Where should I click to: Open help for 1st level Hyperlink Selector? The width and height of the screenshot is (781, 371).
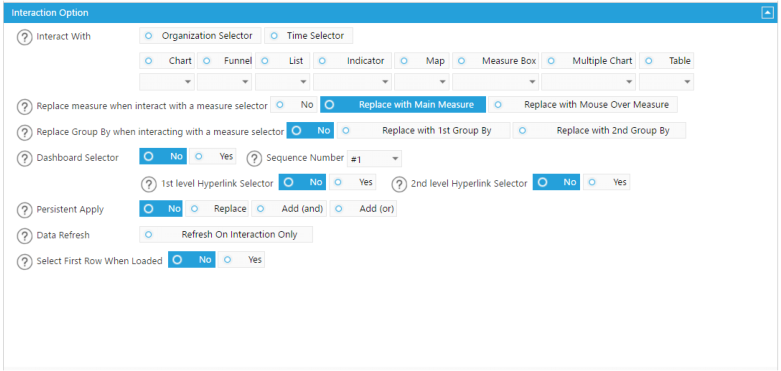148,184
